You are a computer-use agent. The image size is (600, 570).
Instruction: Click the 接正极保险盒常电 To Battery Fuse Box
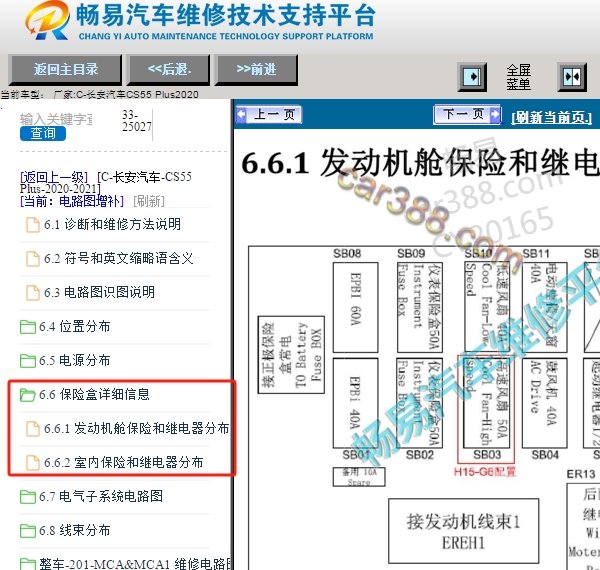[x=291, y=355]
